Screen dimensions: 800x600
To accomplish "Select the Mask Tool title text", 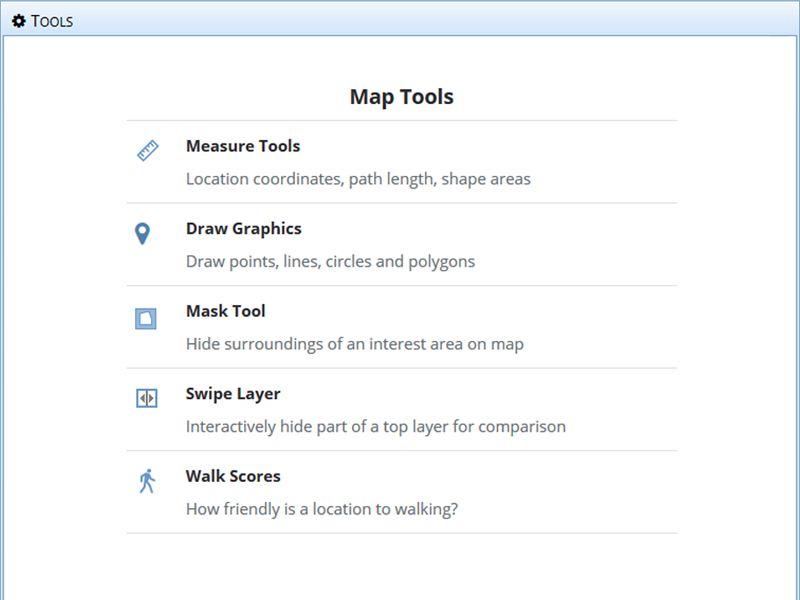I will 225,311.
